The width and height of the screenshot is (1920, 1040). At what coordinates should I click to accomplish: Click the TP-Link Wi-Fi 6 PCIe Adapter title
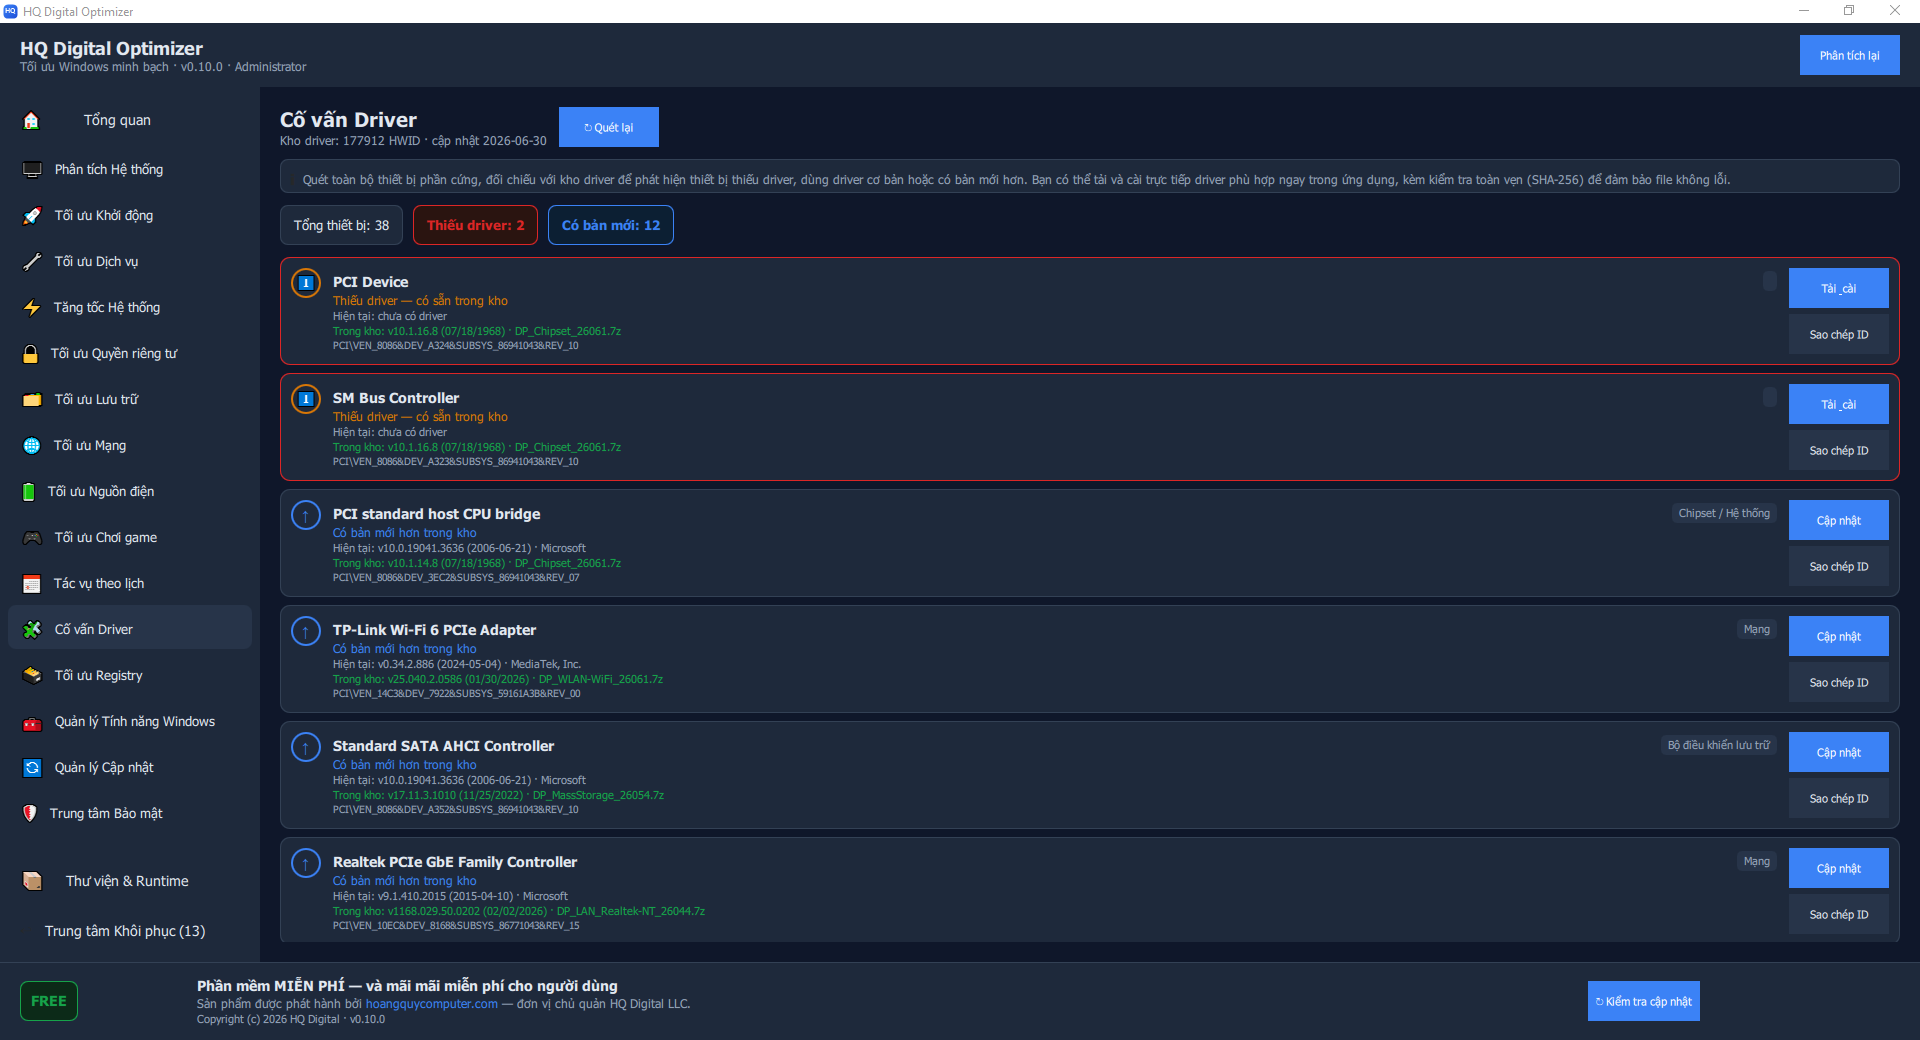[x=434, y=630]
